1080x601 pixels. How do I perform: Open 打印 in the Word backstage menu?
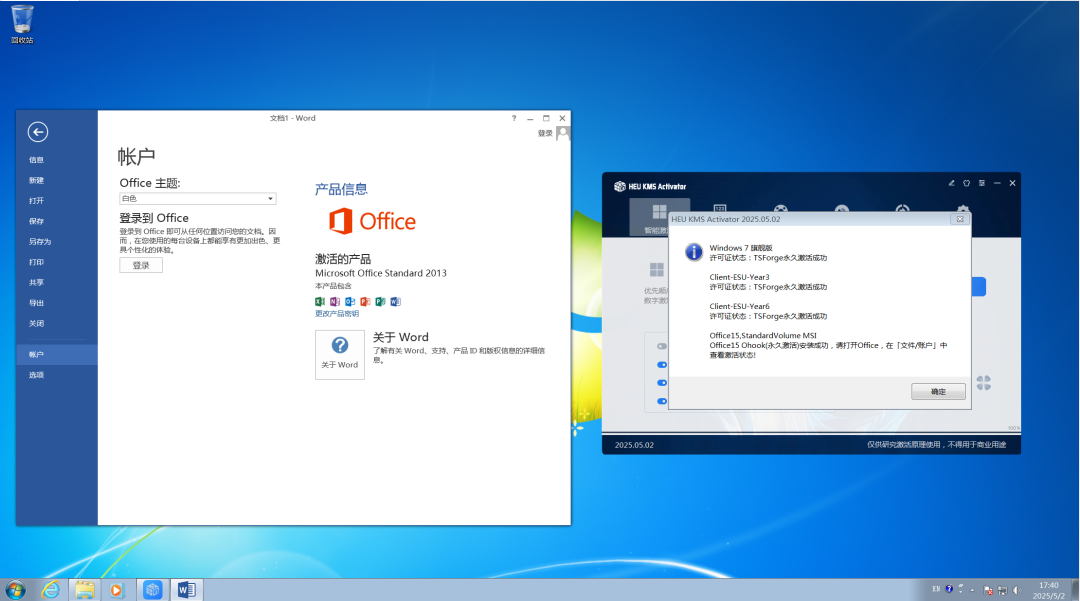pos(37,262)
